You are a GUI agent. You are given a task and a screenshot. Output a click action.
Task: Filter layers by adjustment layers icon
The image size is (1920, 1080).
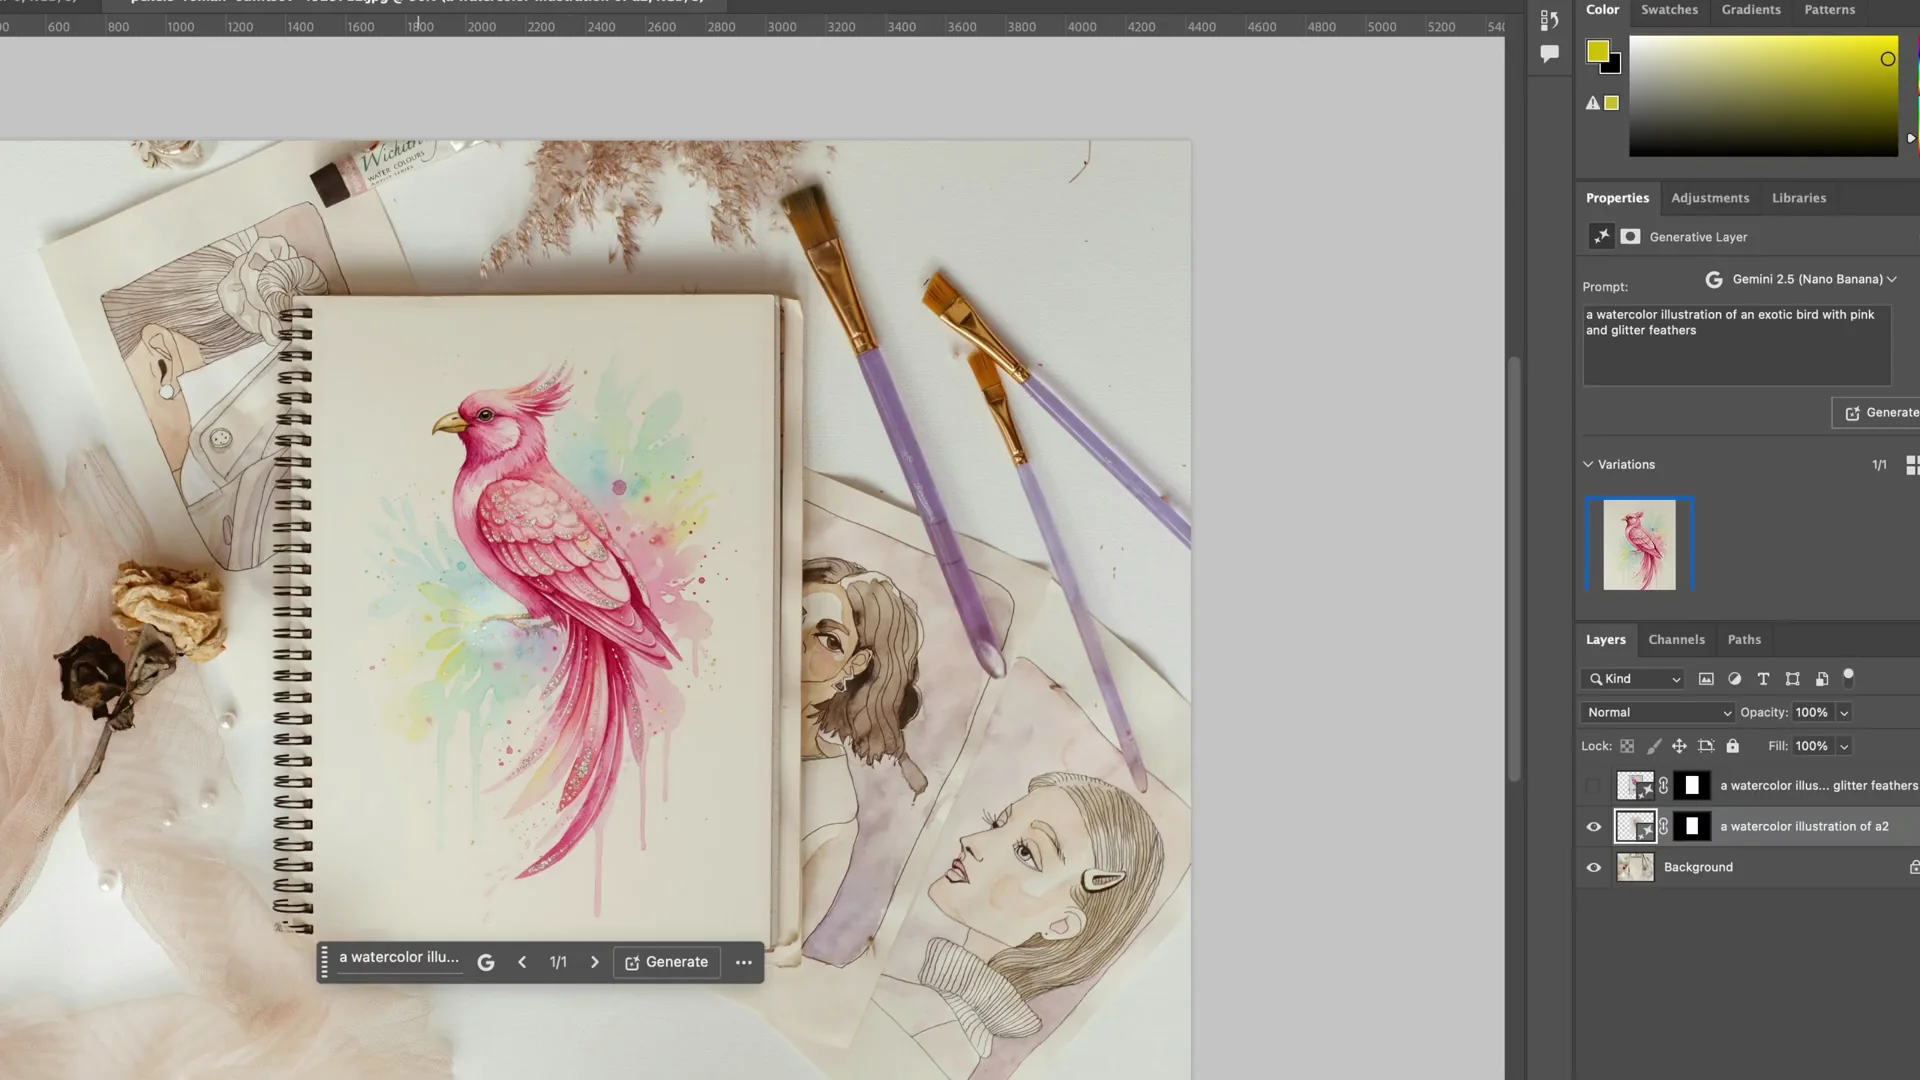[1735, 678]
